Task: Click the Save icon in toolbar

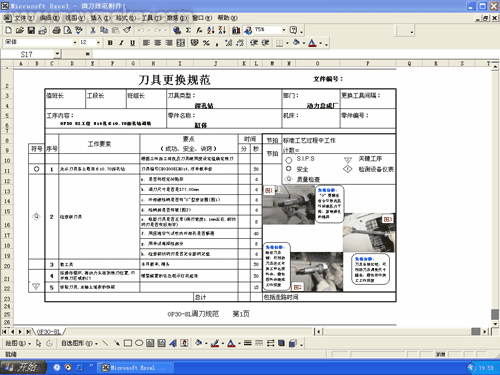Action: pos(31,31)
